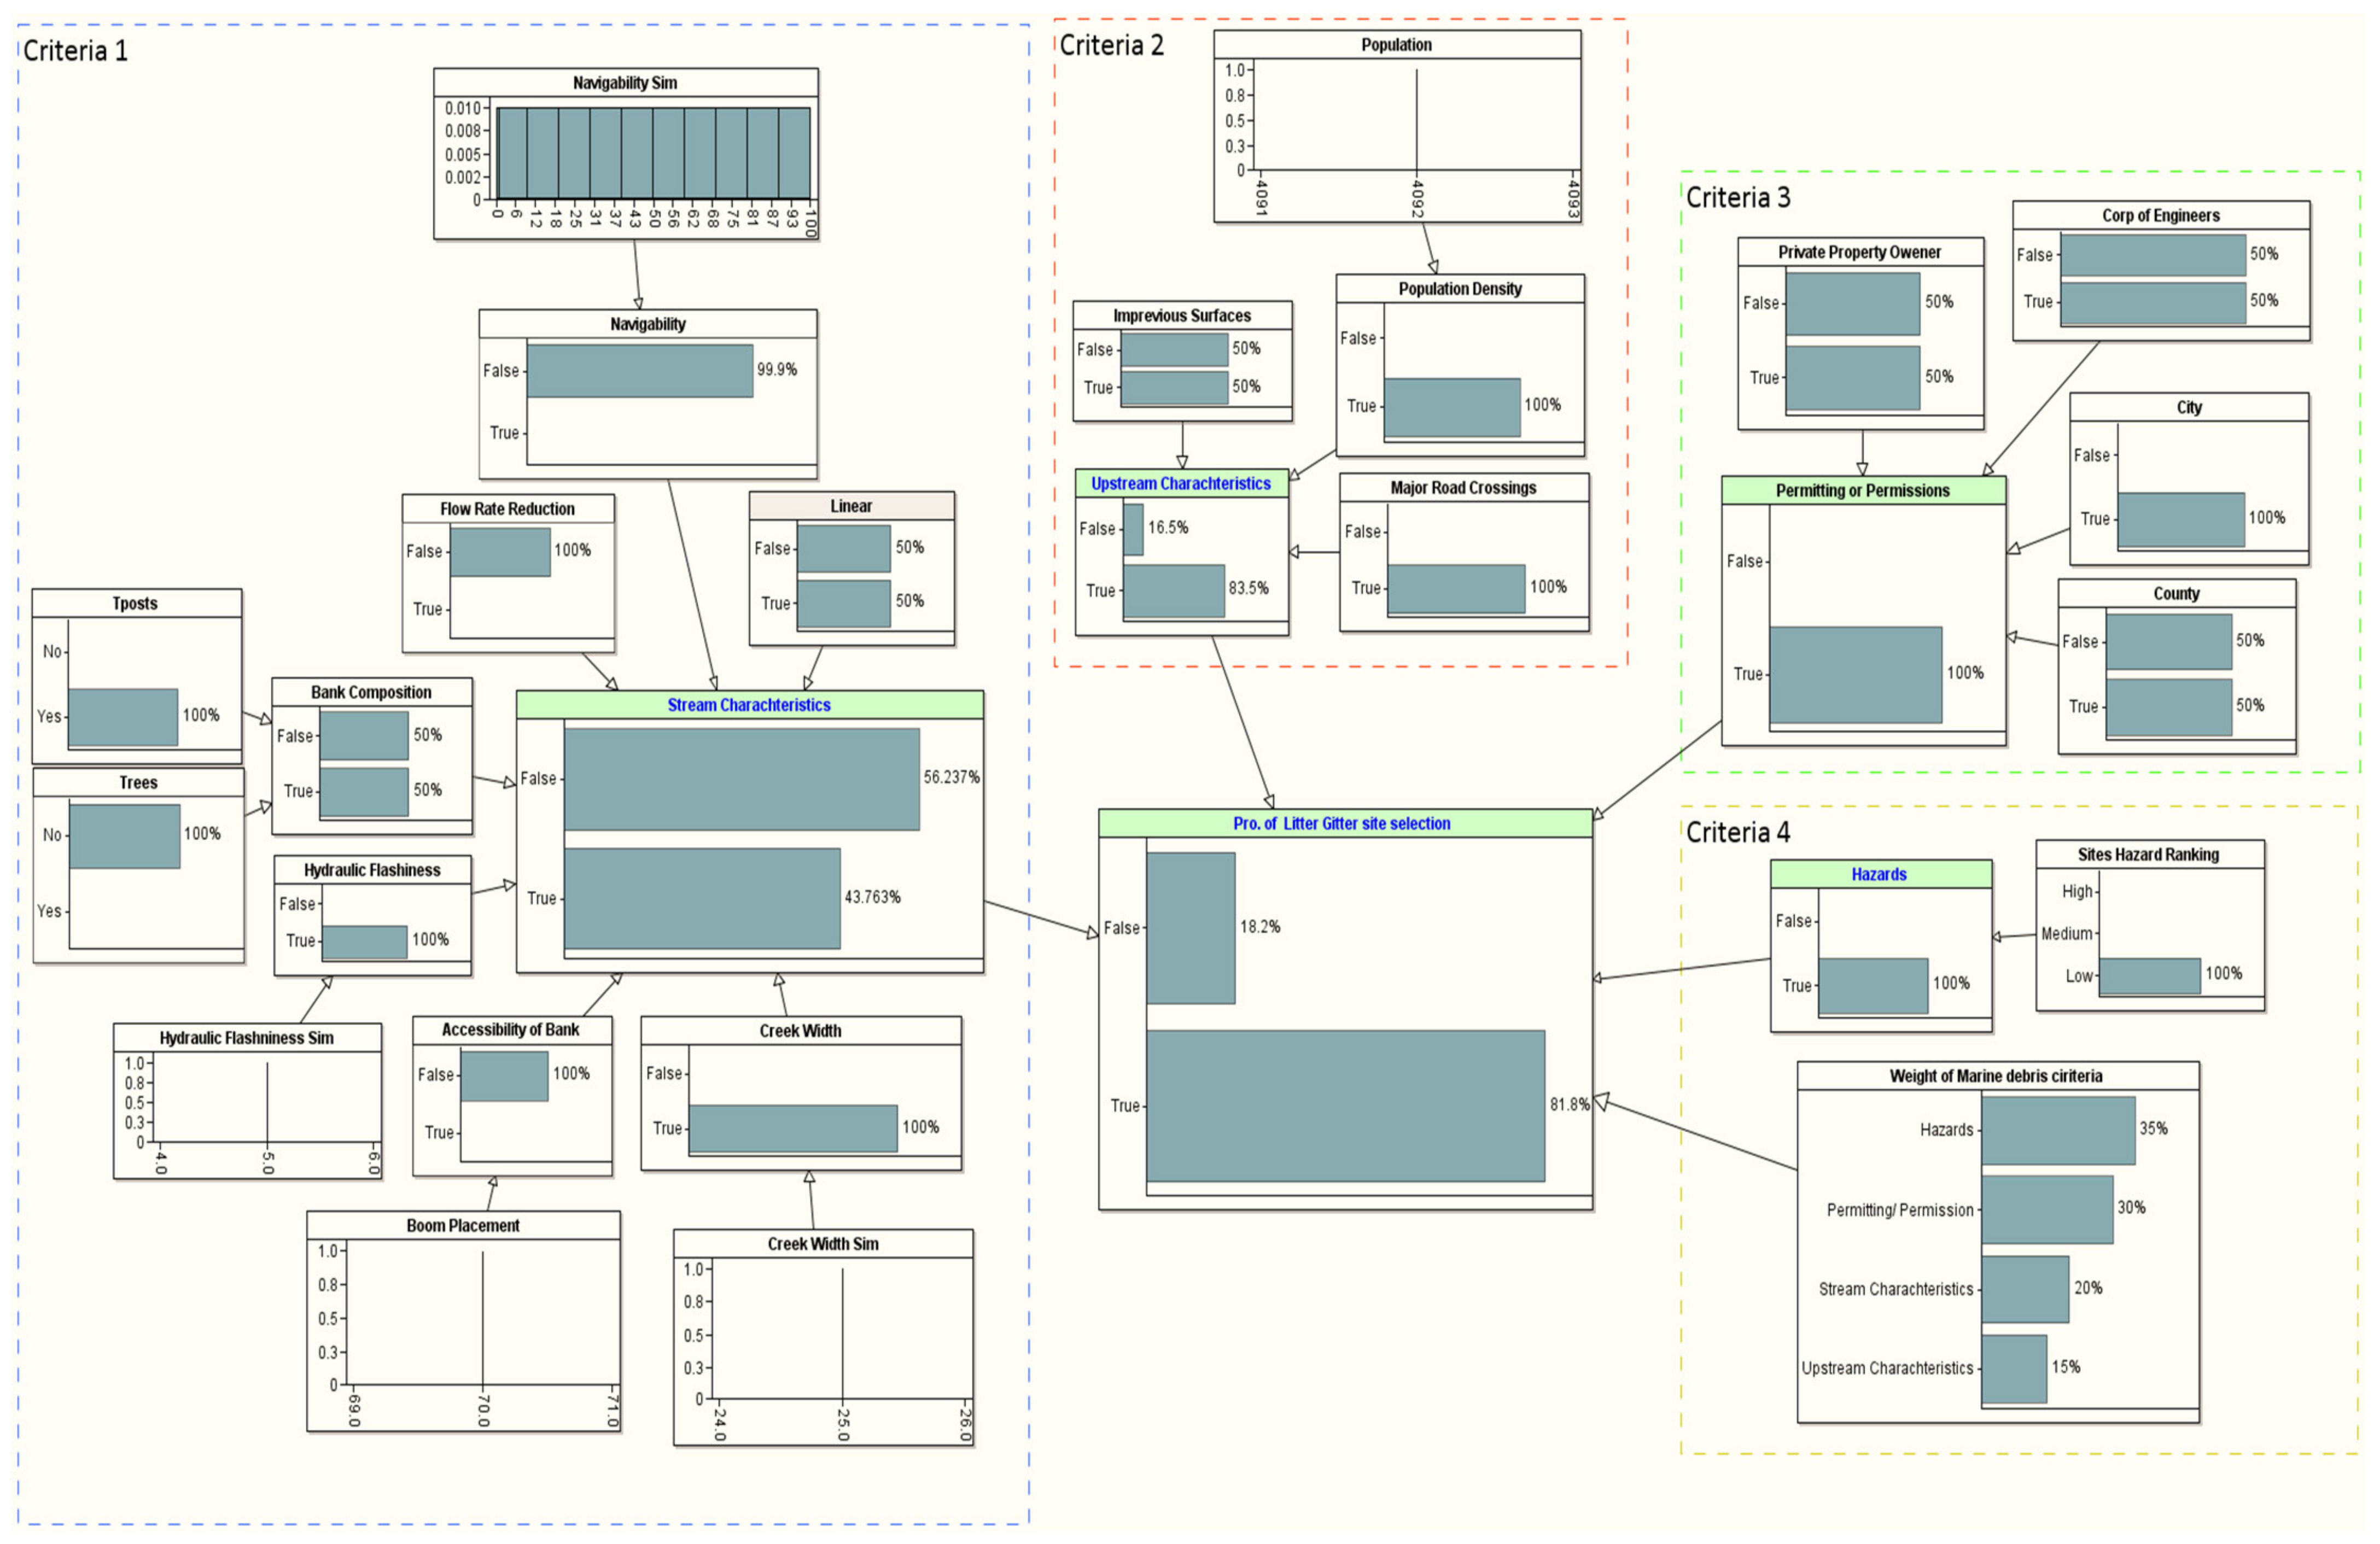Click the Trees node title
Image resolution: width=2380 pixels, height=1544 pixels.
(138, 783)
